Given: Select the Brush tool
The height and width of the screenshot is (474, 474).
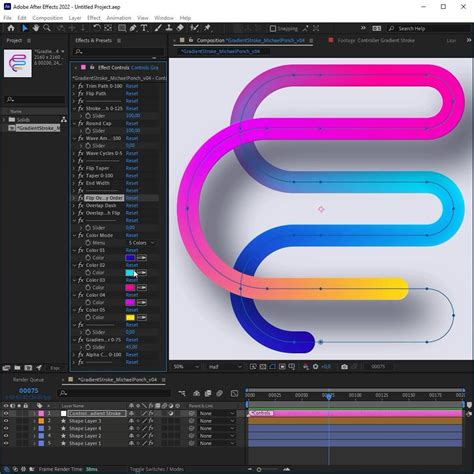Looking at the screenshot, I should [x=158, y=28].
